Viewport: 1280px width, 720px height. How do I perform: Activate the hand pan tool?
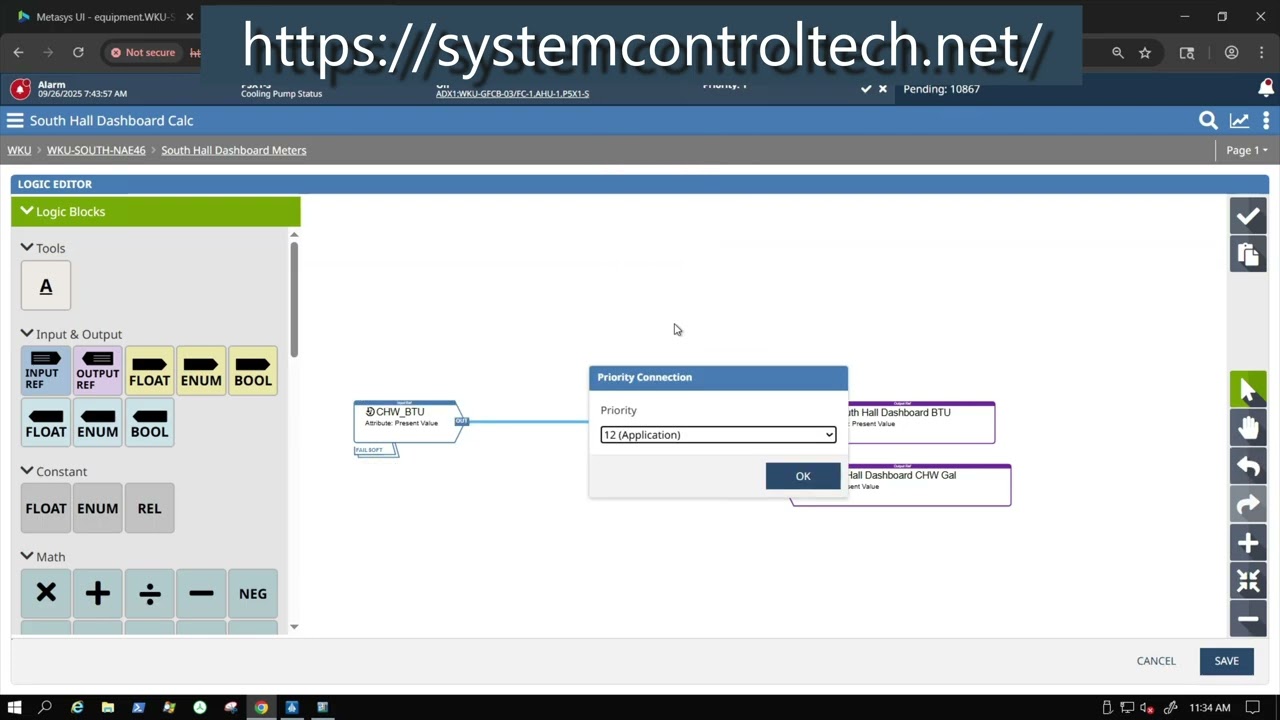[x=1248, y=428]
